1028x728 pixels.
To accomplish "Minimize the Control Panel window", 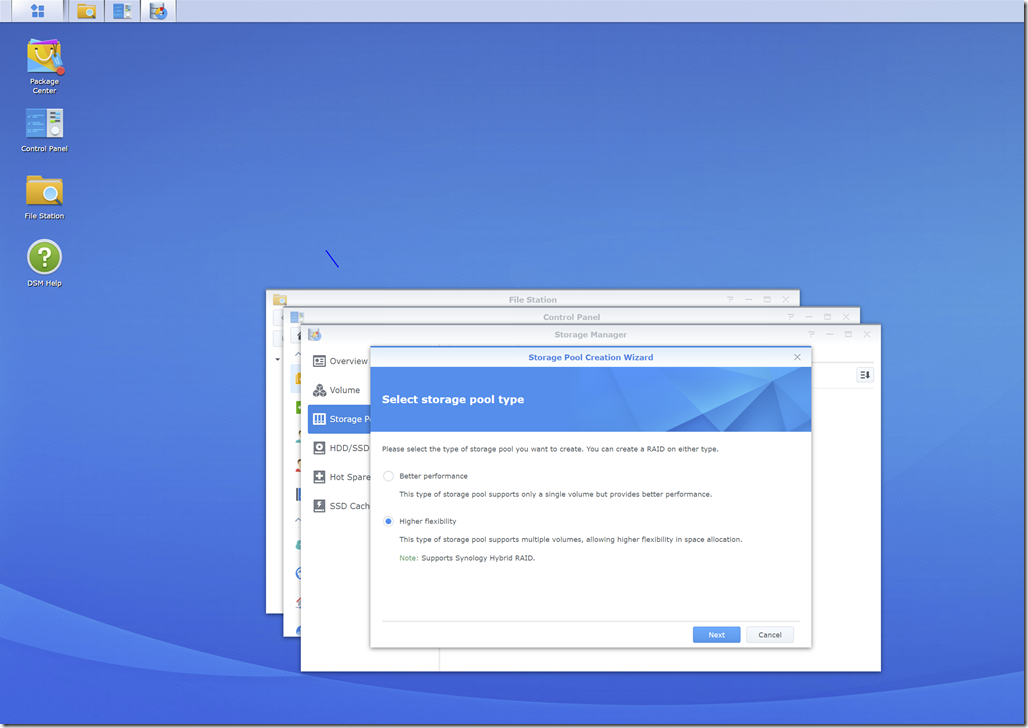I will click(809, 317).
